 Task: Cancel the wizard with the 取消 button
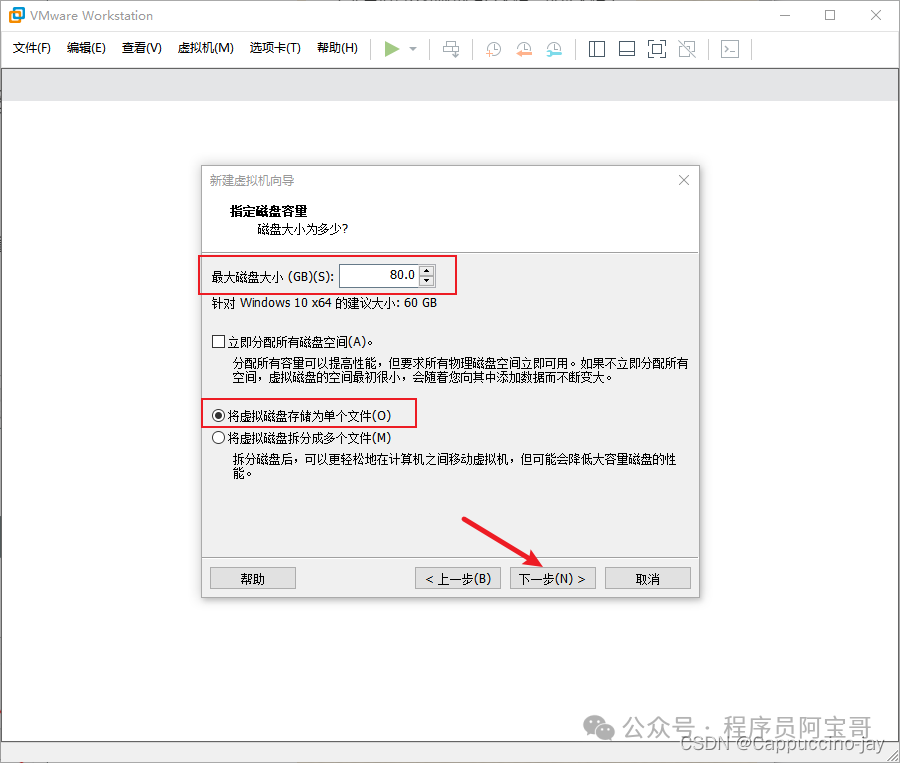click(x=648, y=578)
